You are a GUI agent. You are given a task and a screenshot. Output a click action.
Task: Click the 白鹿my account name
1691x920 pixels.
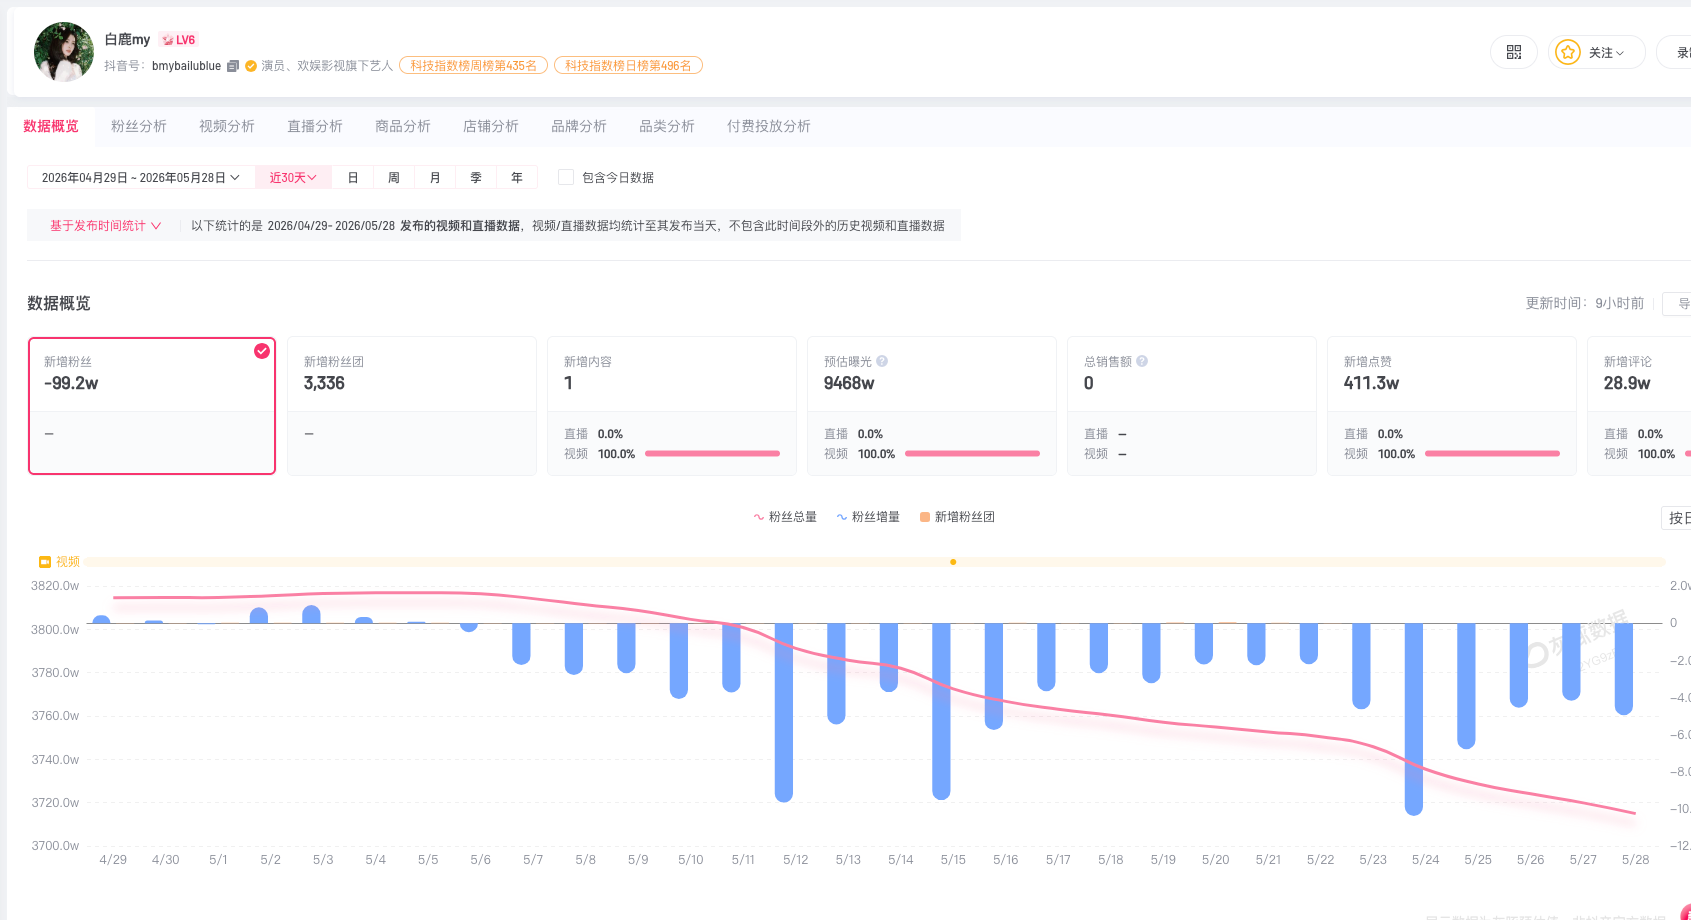click(x=127, y=40)
